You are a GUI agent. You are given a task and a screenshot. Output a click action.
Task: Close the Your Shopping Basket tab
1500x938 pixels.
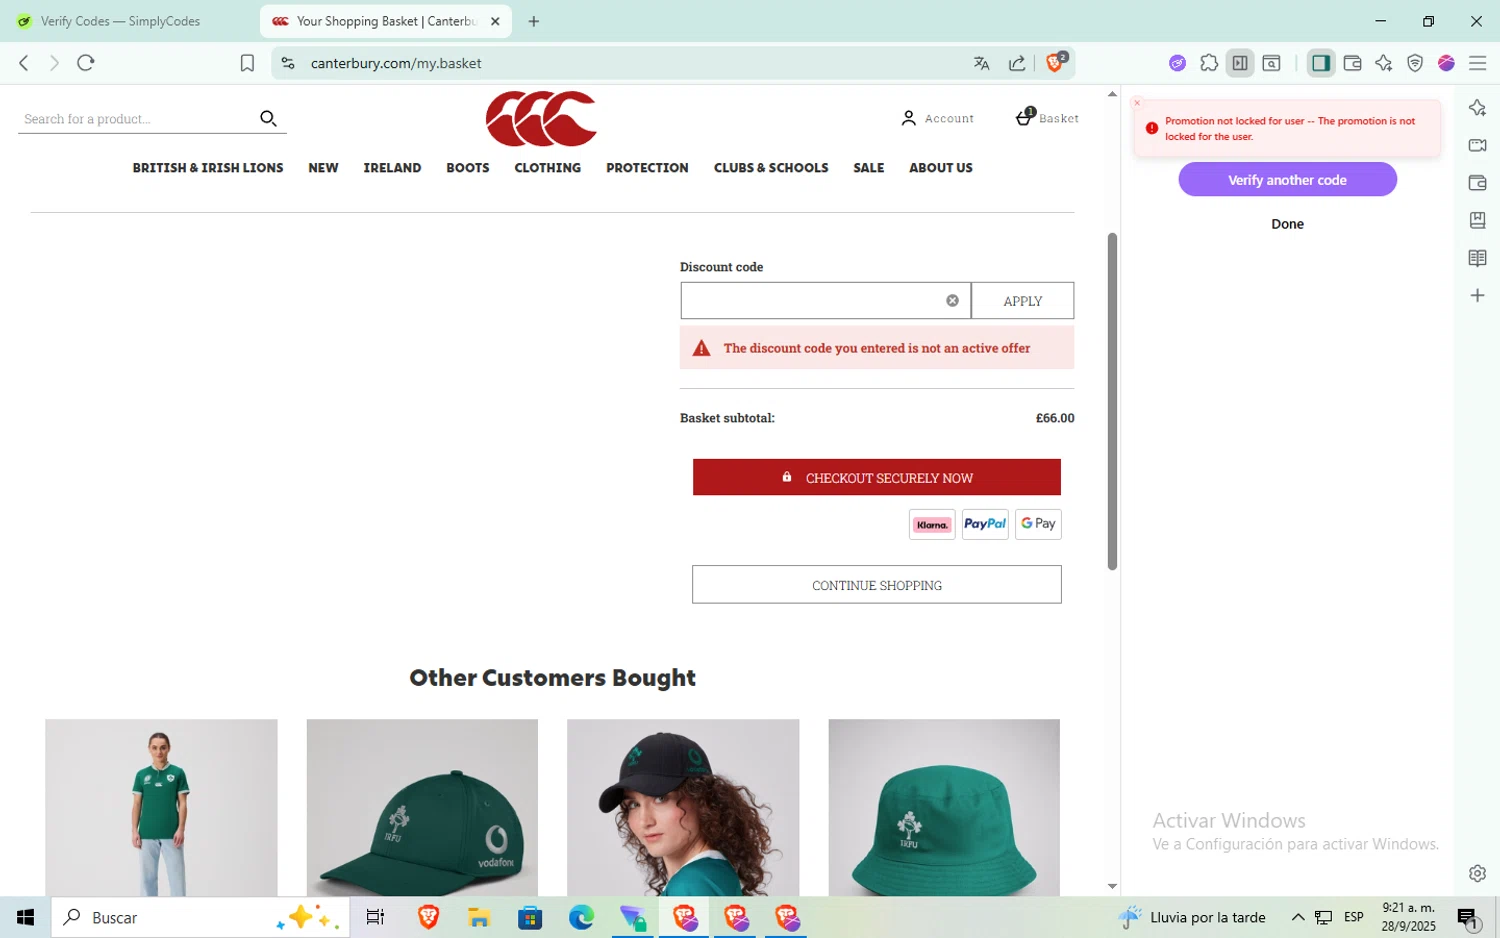495,21
